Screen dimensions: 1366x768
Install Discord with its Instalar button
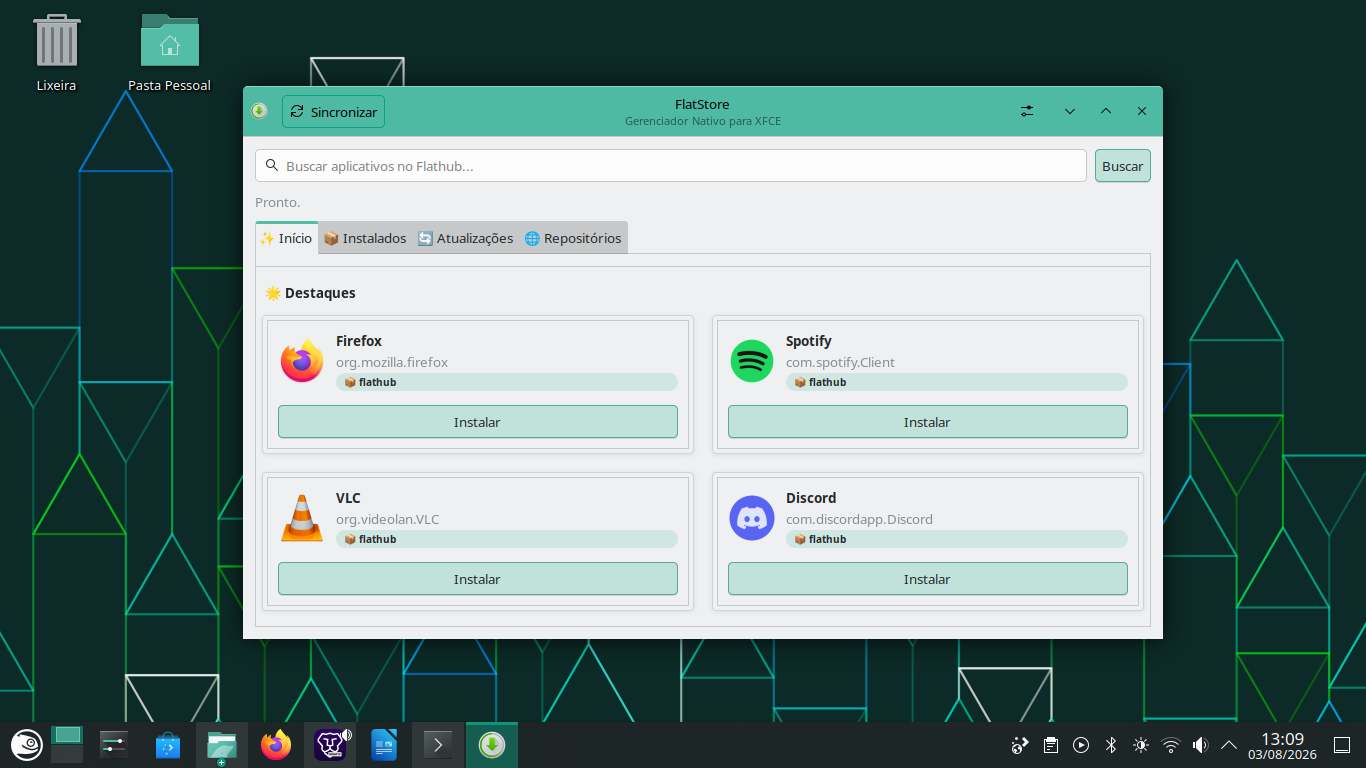coord(928,579)
